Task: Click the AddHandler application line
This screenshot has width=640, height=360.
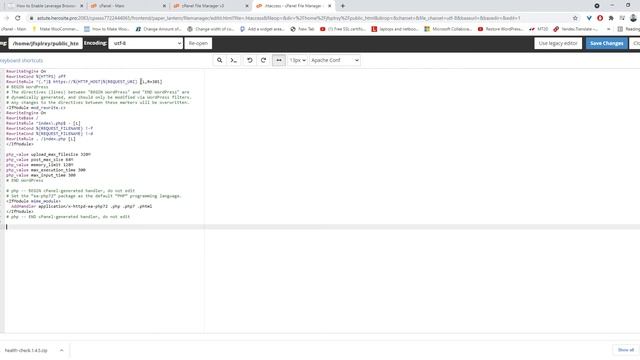Action: [x=82, y=206]
